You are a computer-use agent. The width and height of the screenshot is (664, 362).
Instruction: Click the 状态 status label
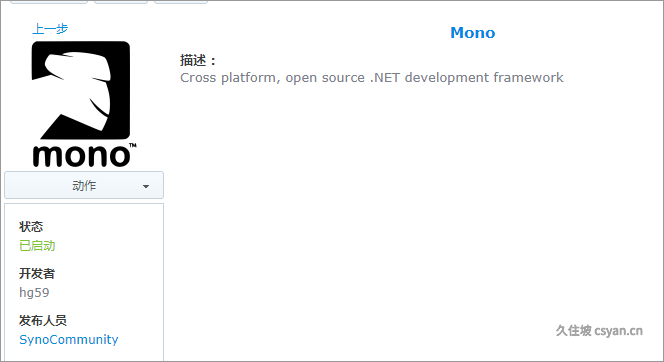[x=31, y=227]
